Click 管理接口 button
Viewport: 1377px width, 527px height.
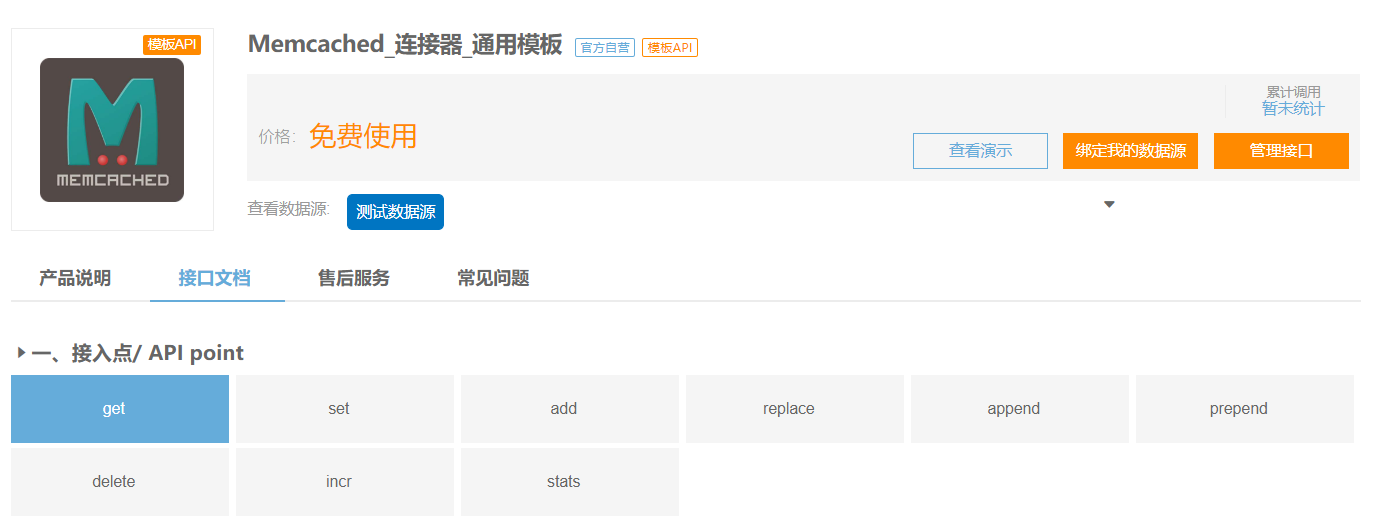1281,151
